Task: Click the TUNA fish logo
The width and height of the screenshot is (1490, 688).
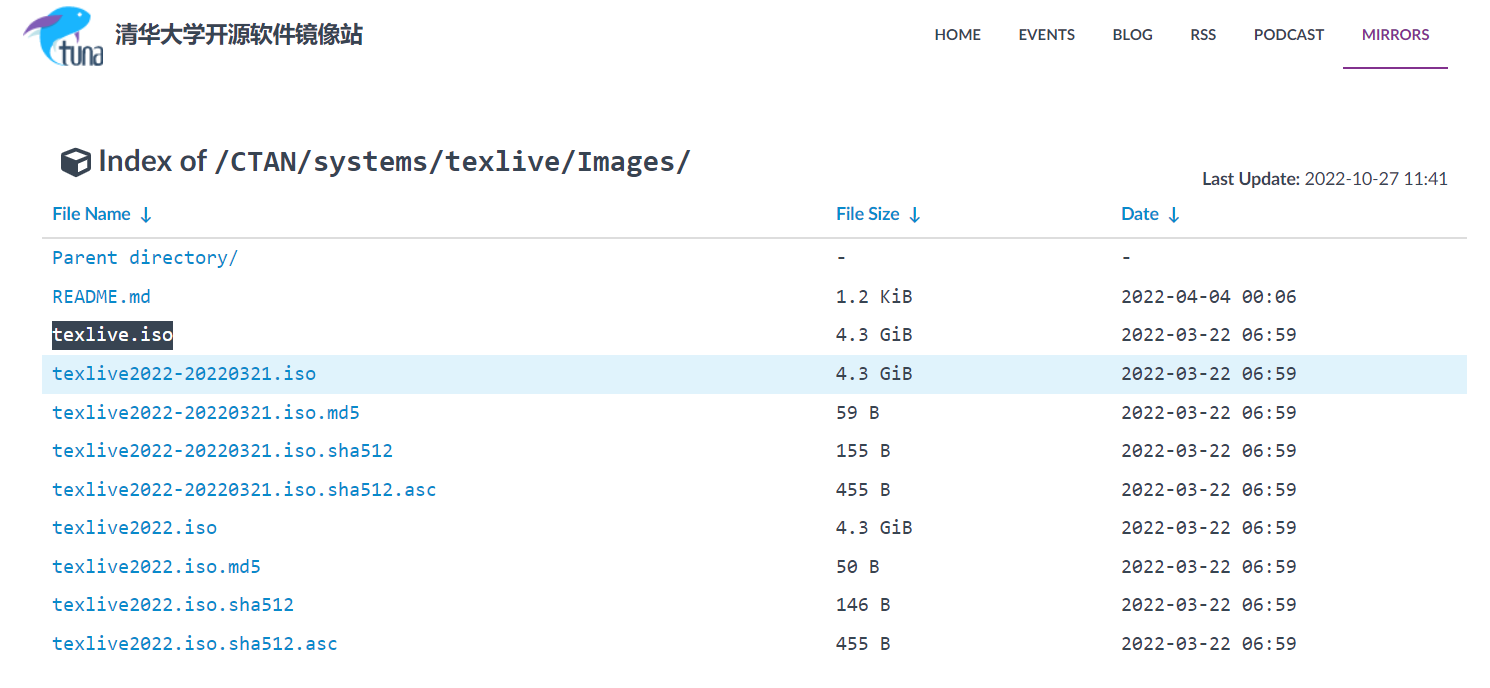Action: click(63, 36)
